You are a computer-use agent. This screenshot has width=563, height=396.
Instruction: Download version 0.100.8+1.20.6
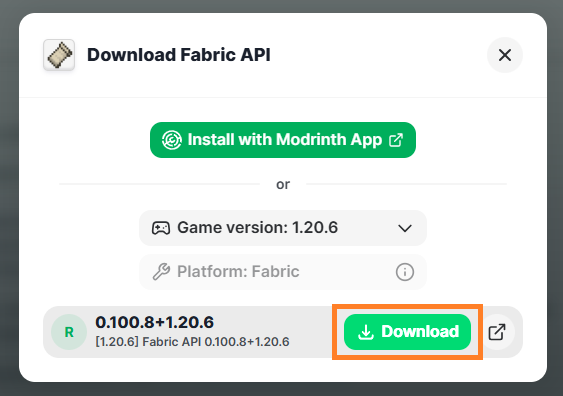click(407, 332)
